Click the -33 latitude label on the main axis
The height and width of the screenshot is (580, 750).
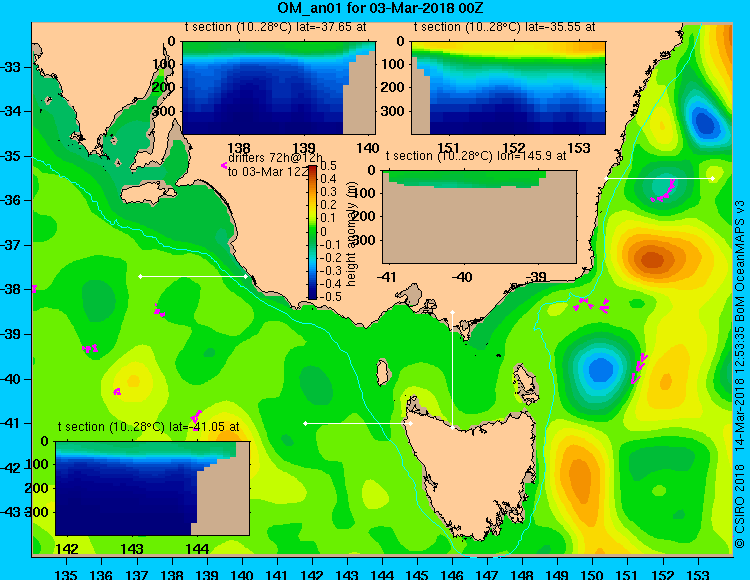(10, 67)
